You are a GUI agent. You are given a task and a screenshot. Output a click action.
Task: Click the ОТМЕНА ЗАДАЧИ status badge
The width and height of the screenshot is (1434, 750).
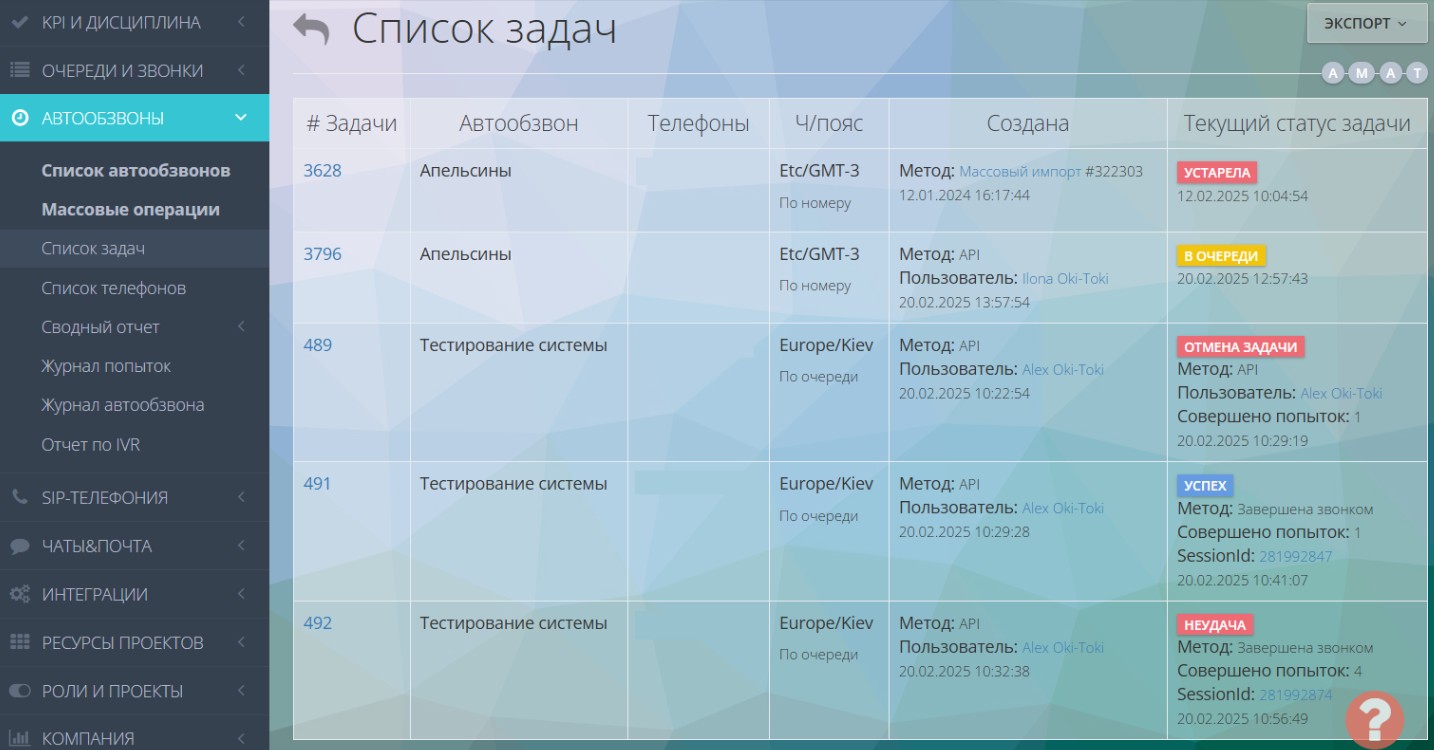pos(1241,347)
